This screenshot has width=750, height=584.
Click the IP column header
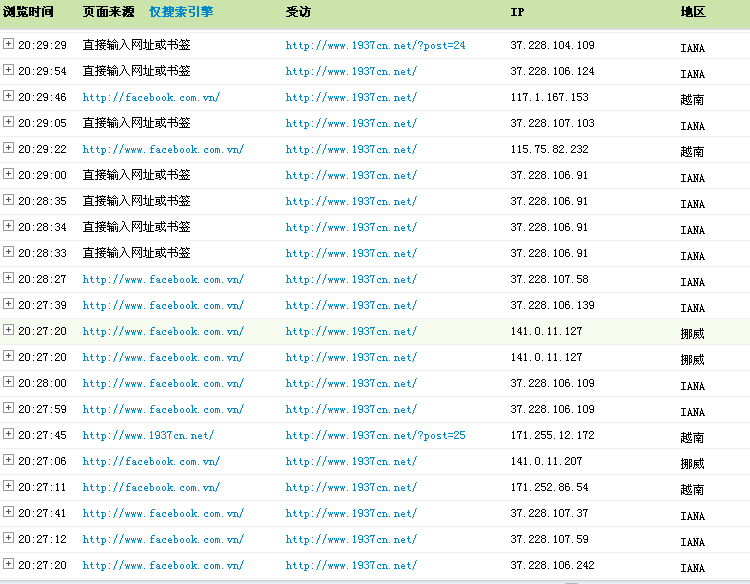coord(517,12)
